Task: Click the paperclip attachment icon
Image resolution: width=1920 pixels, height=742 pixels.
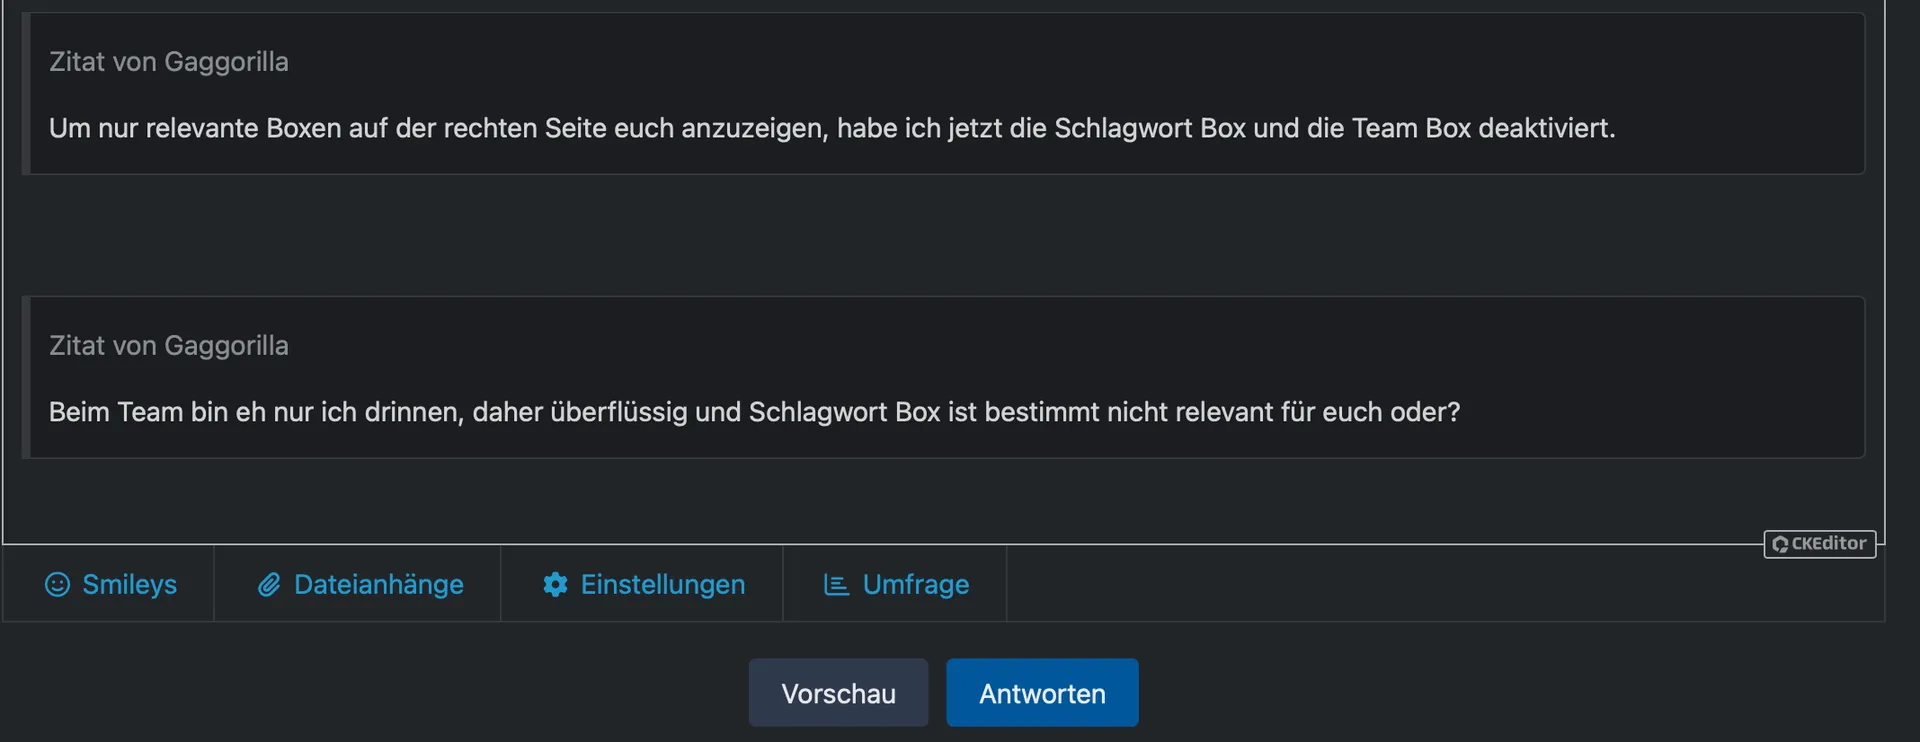Action: pyautogui.click(x=269, y=584)
